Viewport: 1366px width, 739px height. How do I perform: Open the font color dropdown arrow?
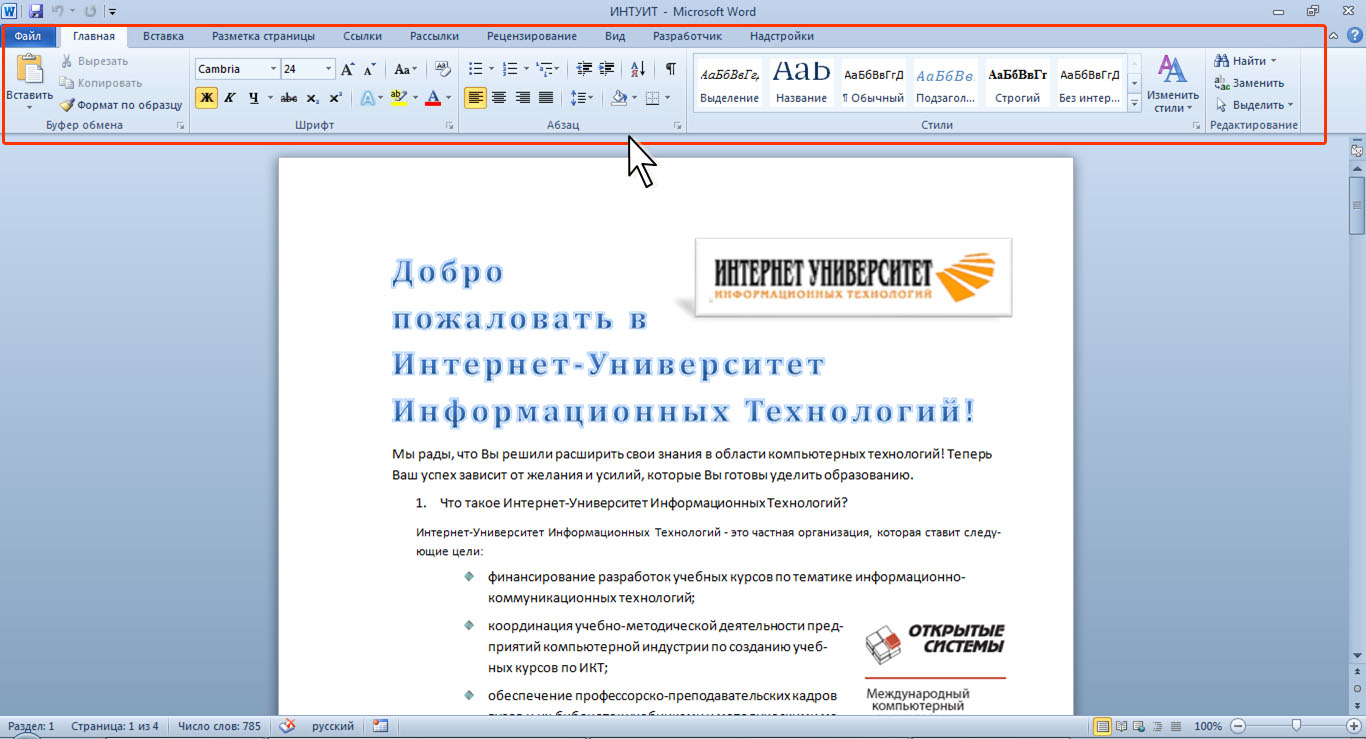click(x=448, y=97)
